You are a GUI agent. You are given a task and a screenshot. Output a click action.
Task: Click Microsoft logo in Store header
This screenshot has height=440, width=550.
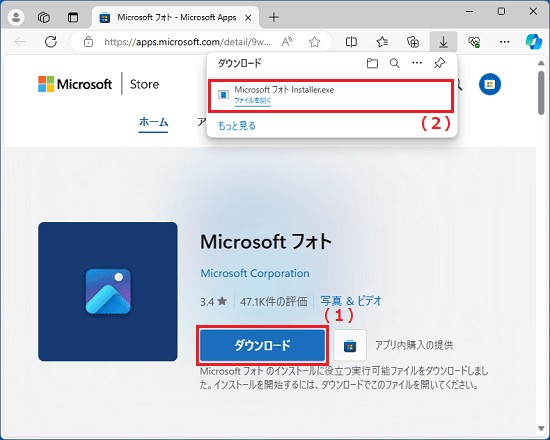pyautogui.click(x=75, y=84)
